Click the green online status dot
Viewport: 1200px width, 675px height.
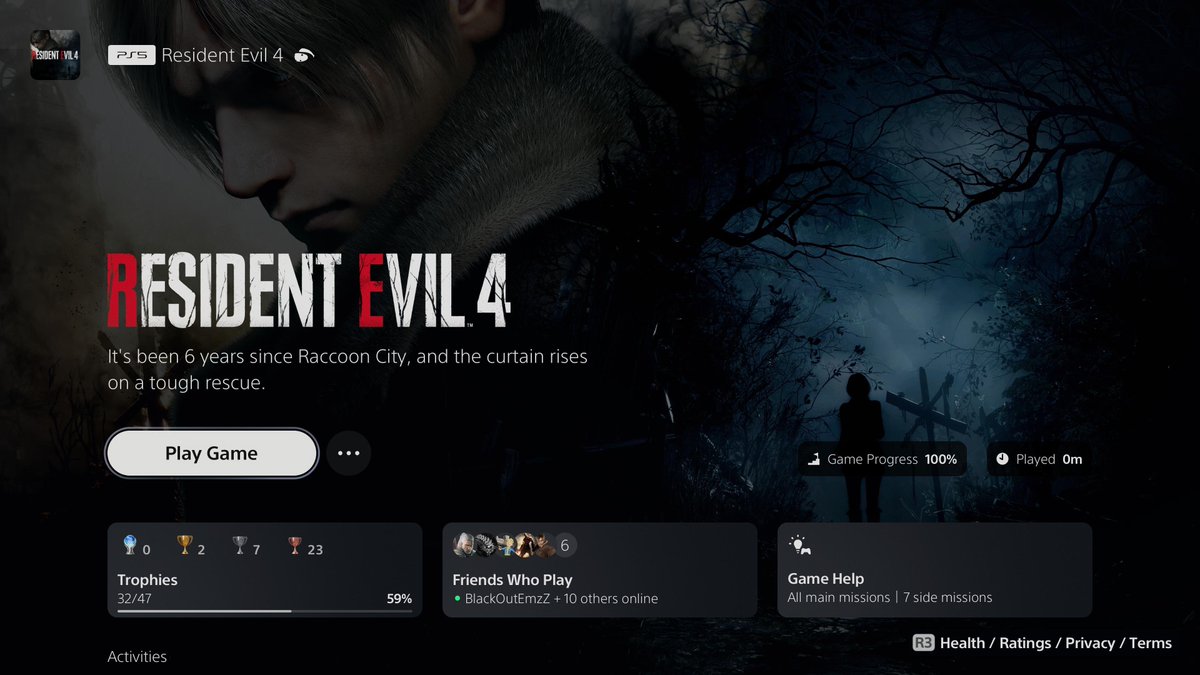pyautogui.click(x=457, y=599)
